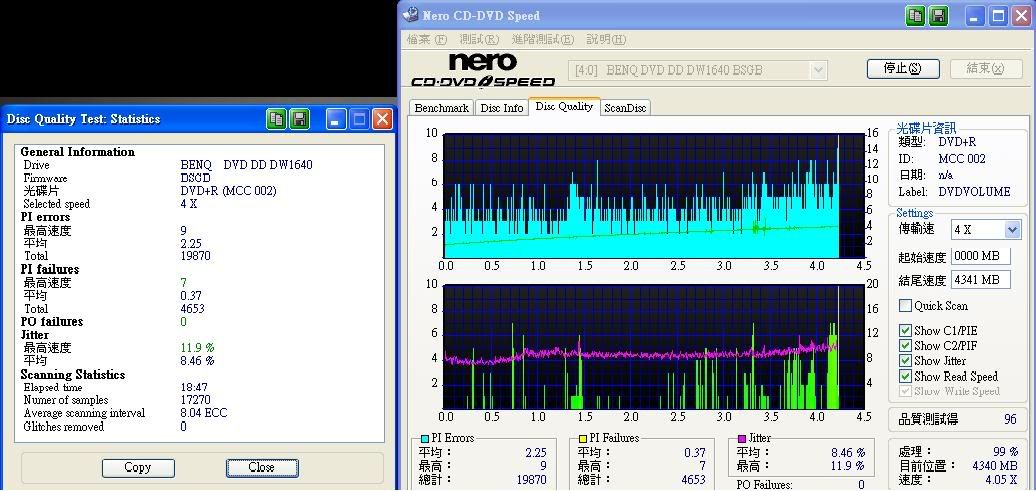Click the Nero app icon in title bar
The width and height of the screenshot is (1036, 491).
pos(411,16)
